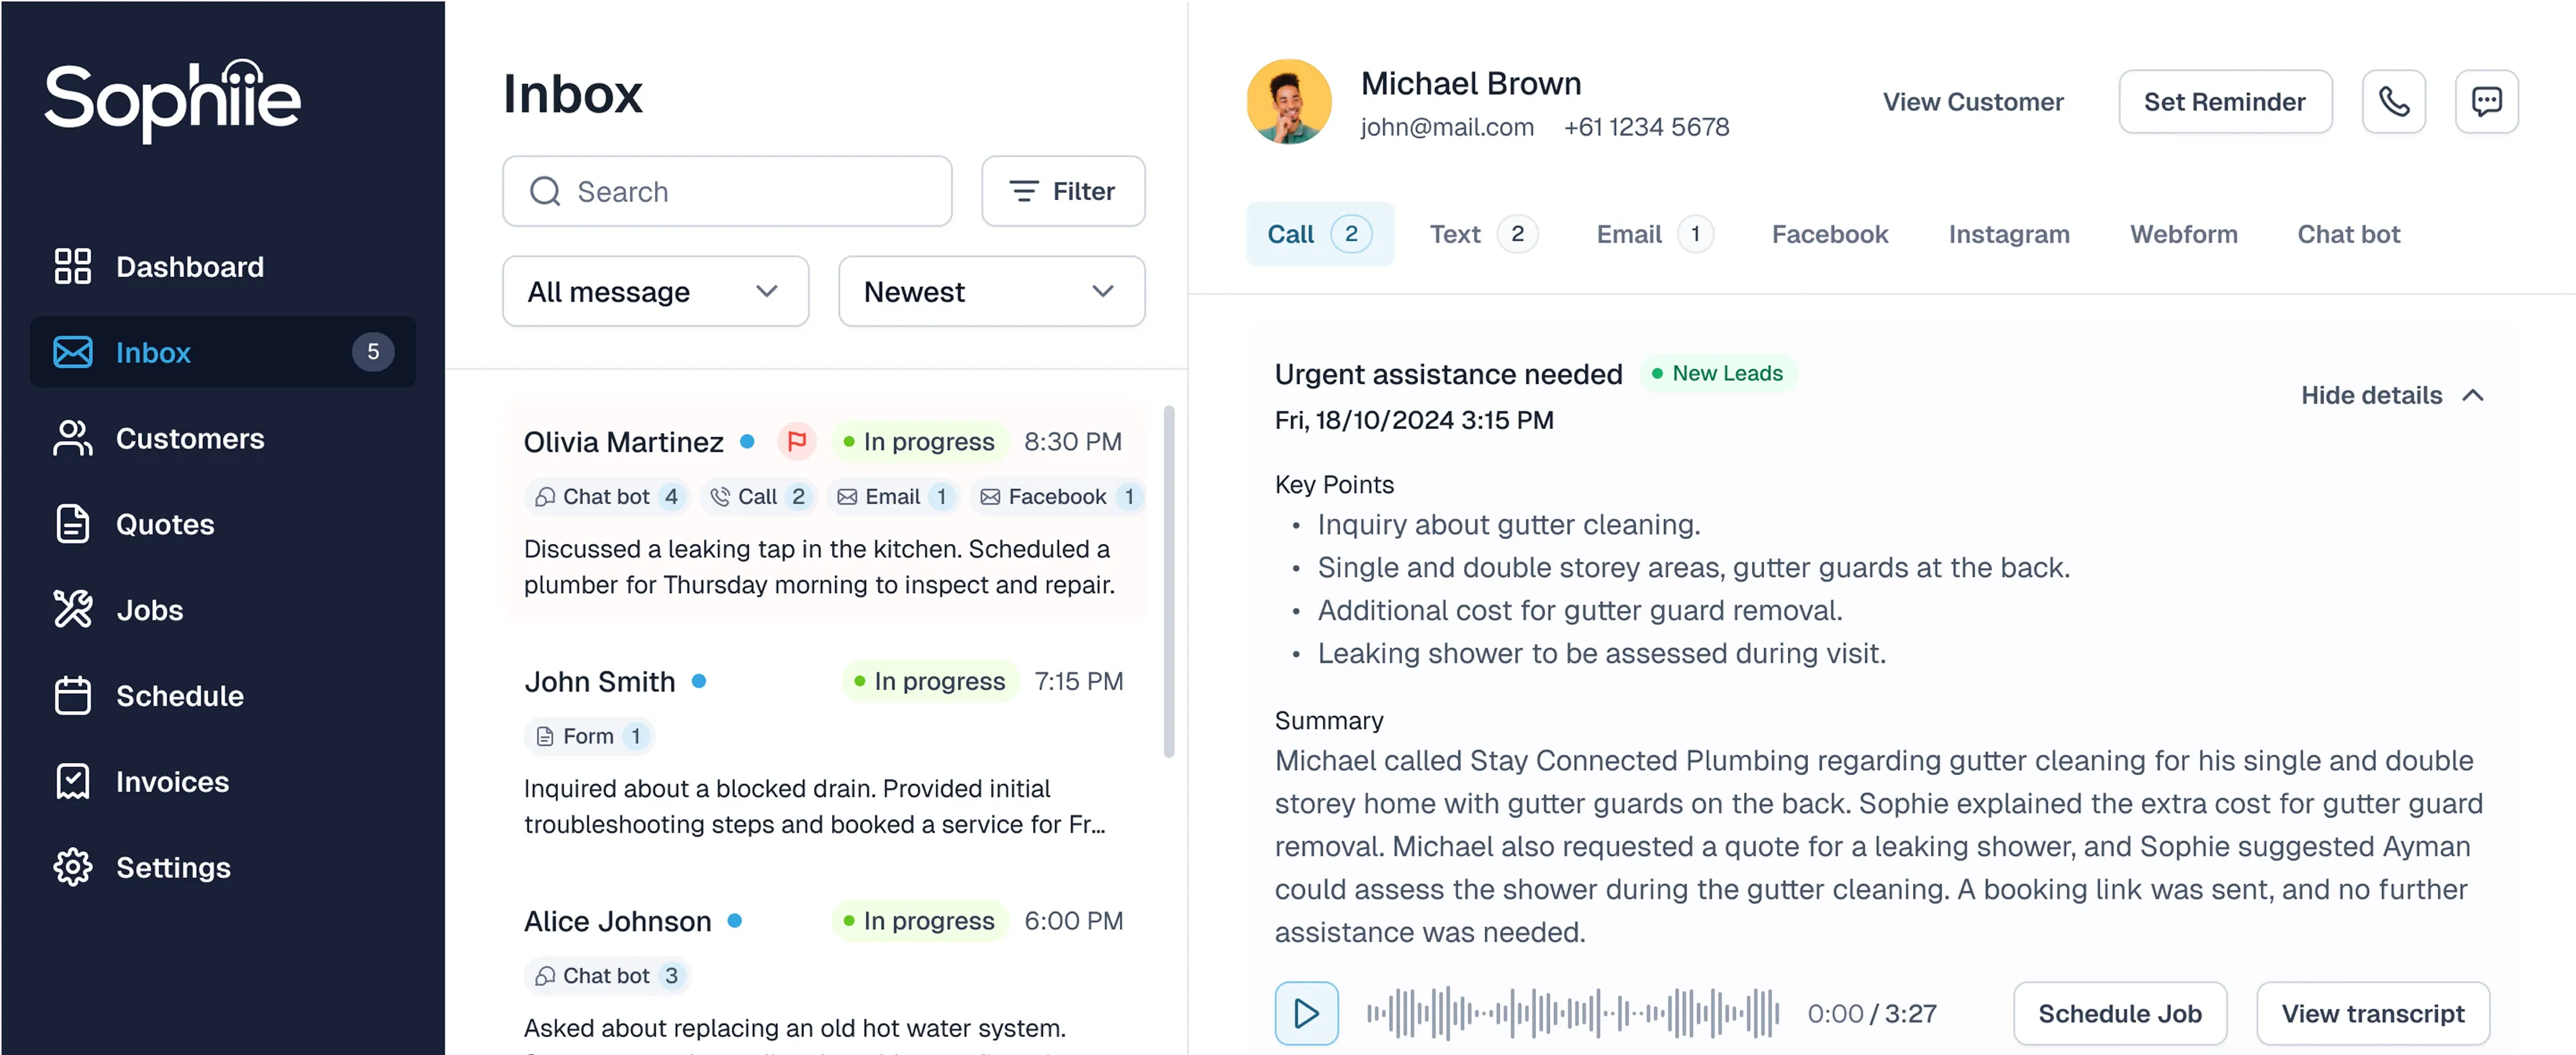Open the Filter options
Screen dimensions: 2576x1055
[x=1062, y=191]
